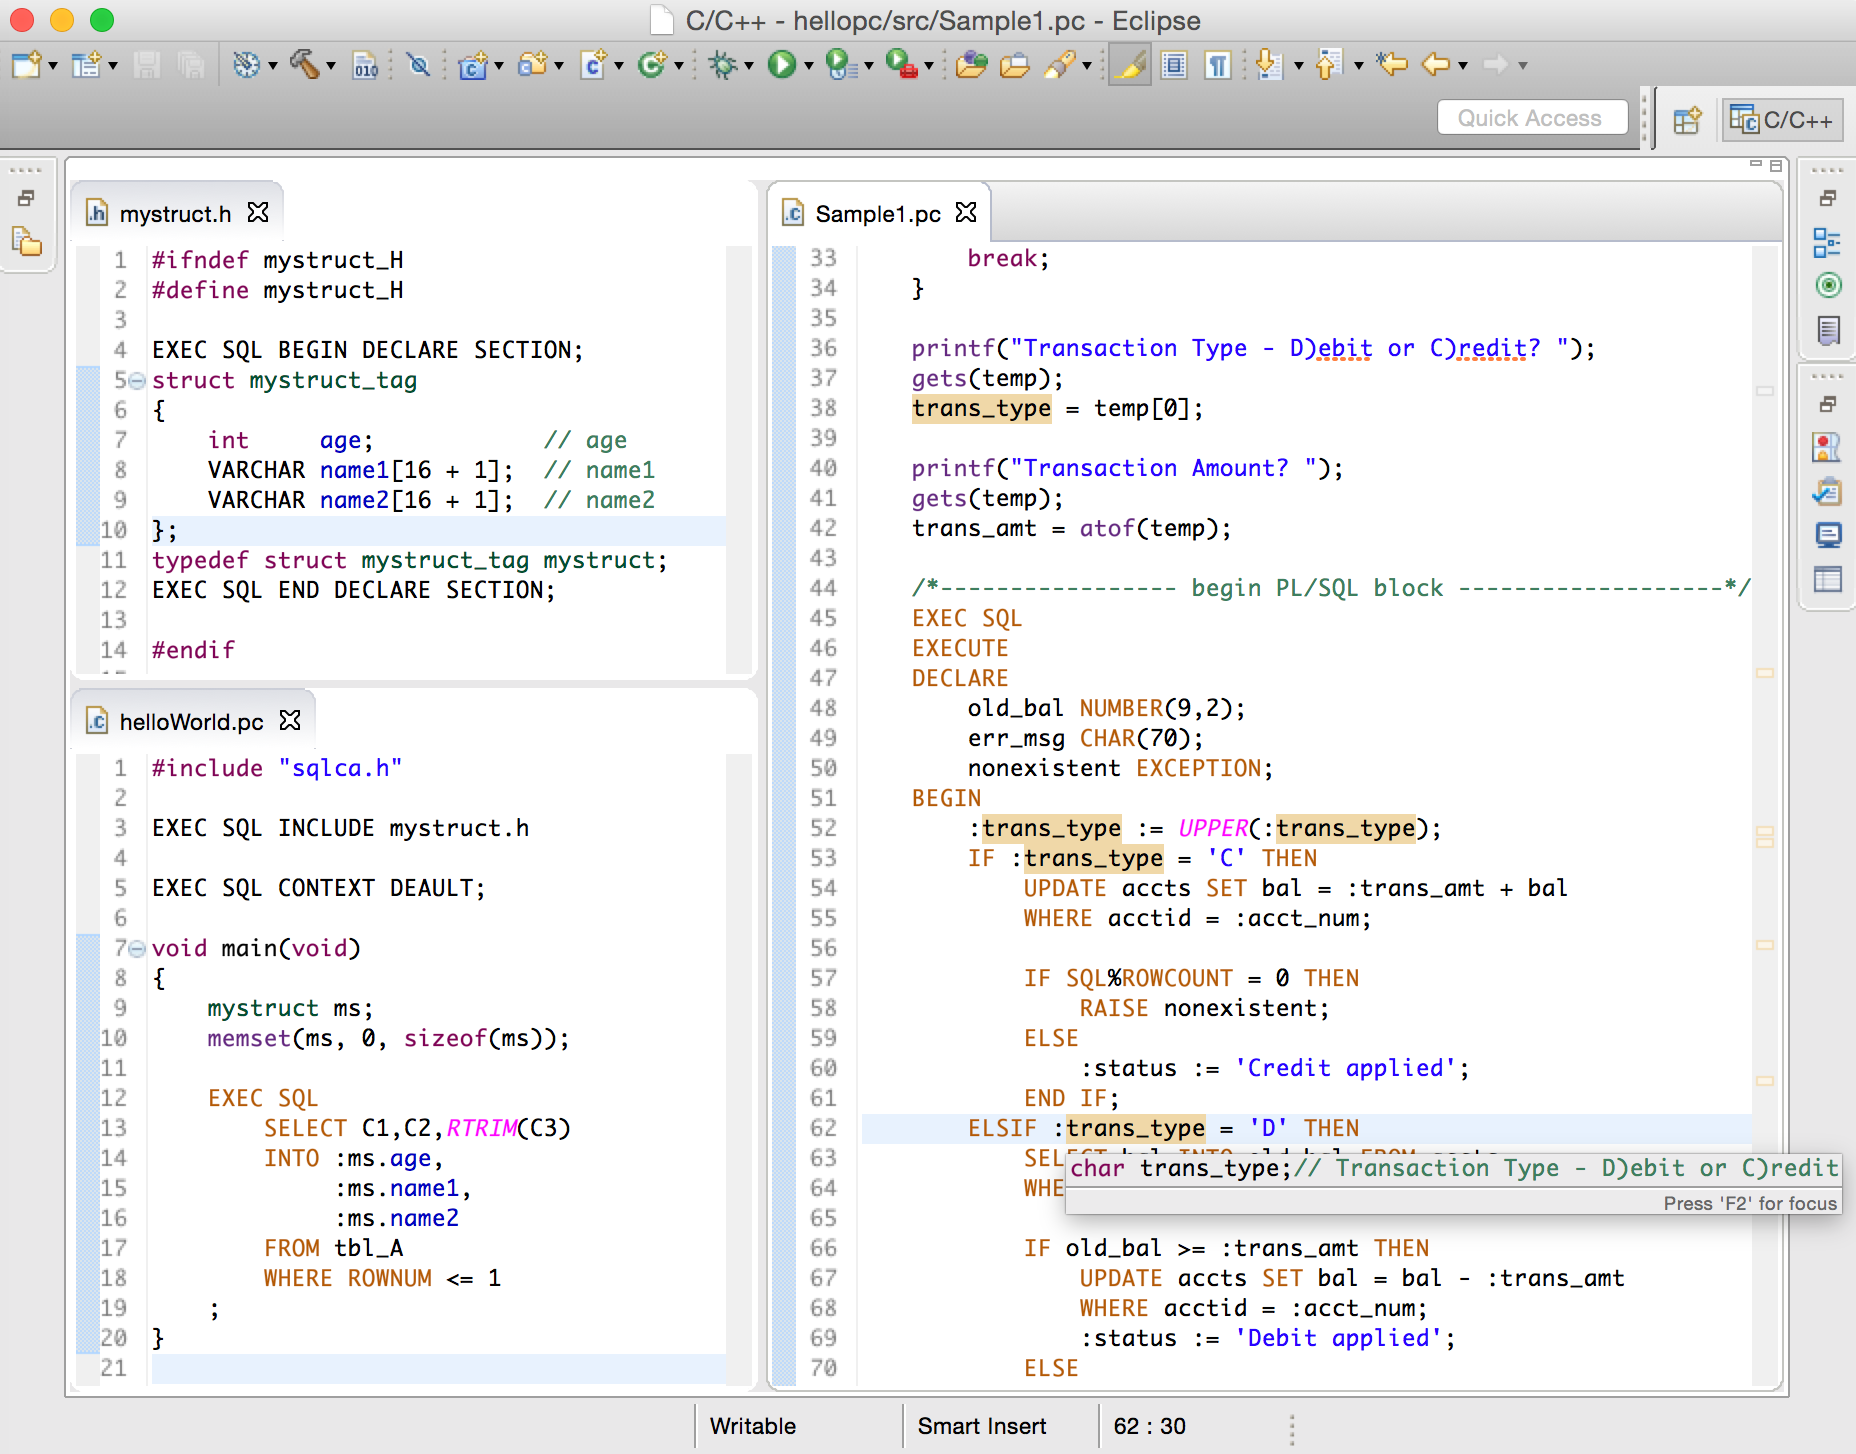
Task: Collapse struct mystruct_tag fold in mystruct.h
Action: click(138, 381)
